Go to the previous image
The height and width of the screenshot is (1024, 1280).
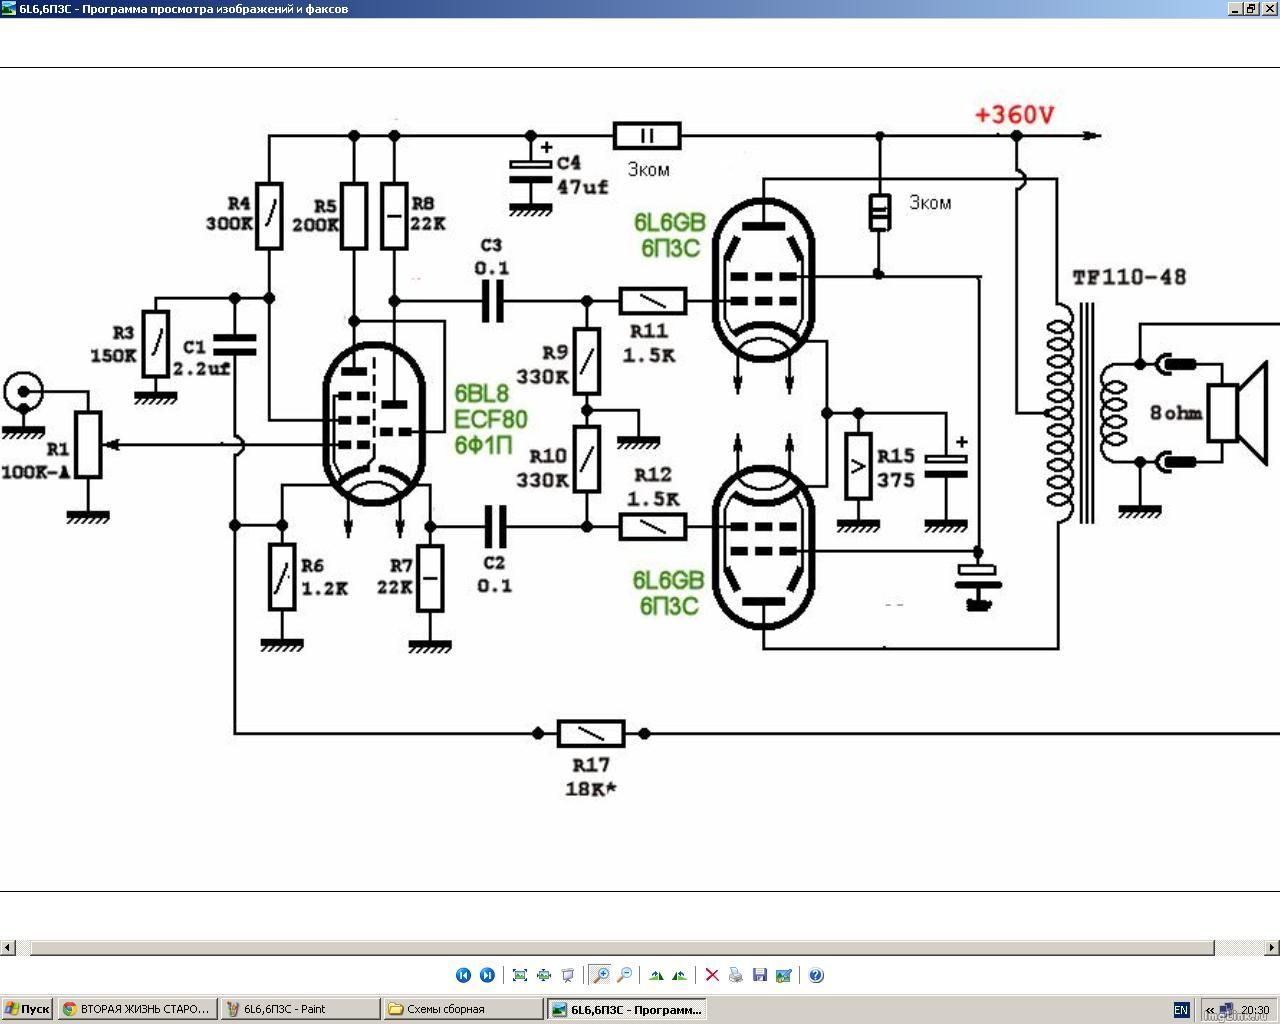(x=463, y=975)
